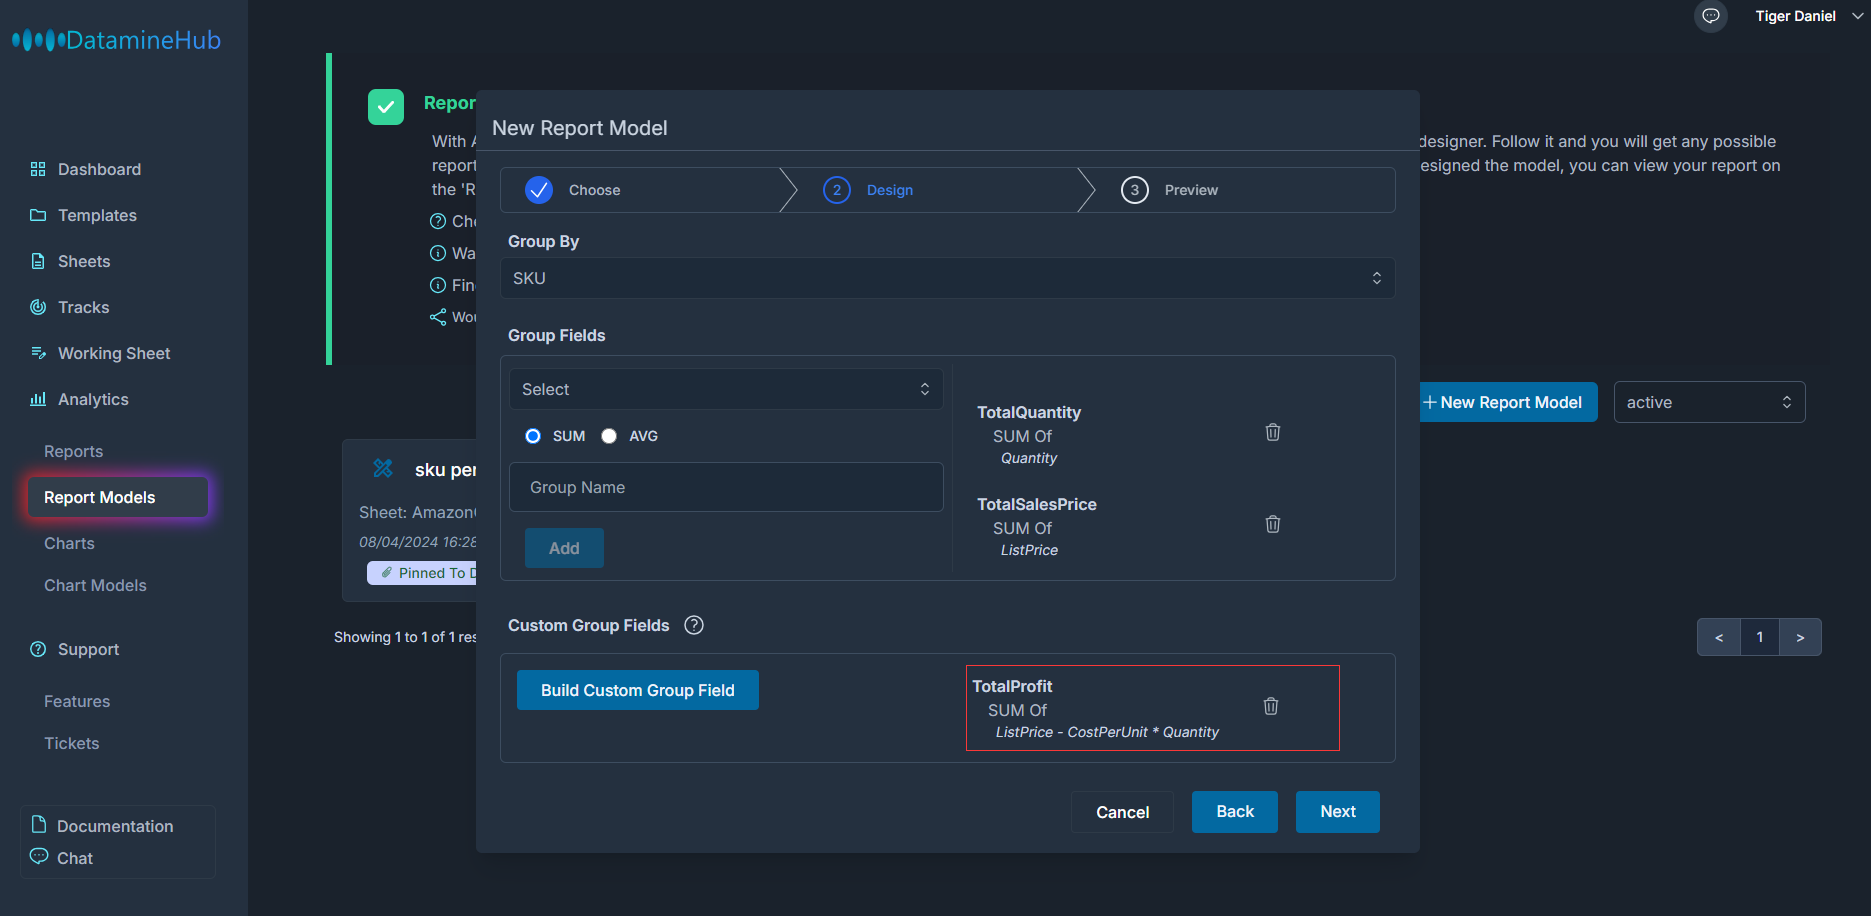The image size is (1871, 916).
Task: Click the Chat bubble icon in sidebar
Action: click(x=39, y=856)
